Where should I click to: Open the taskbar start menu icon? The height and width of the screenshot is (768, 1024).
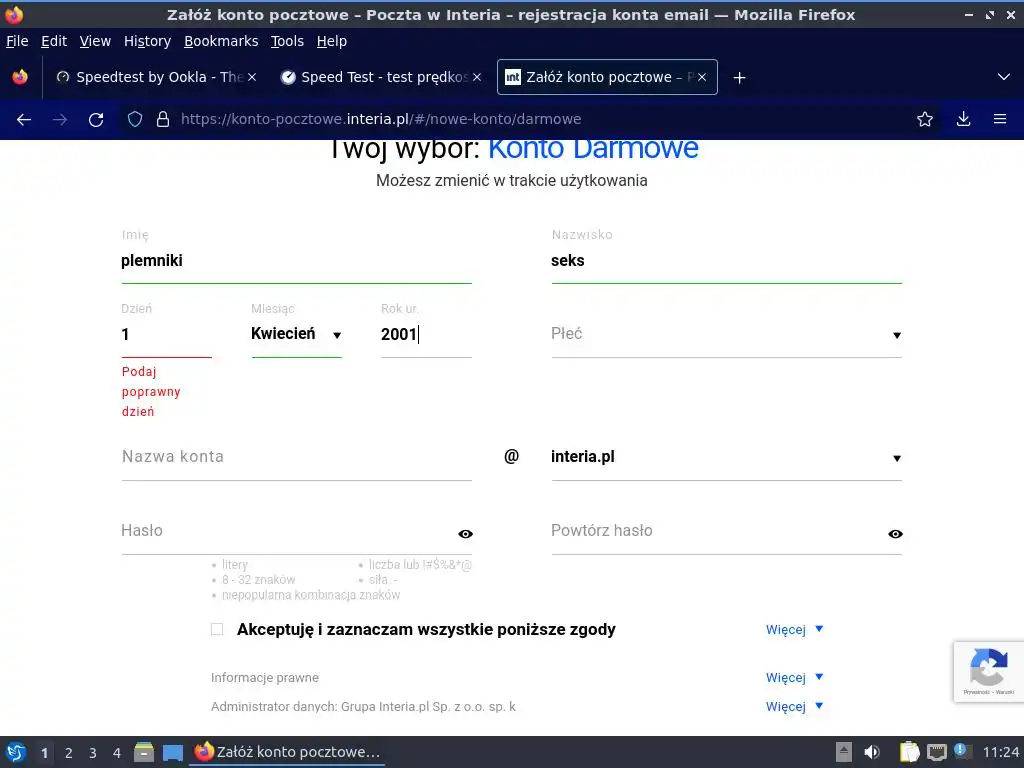pyautogui.click(x=16, y=752)
